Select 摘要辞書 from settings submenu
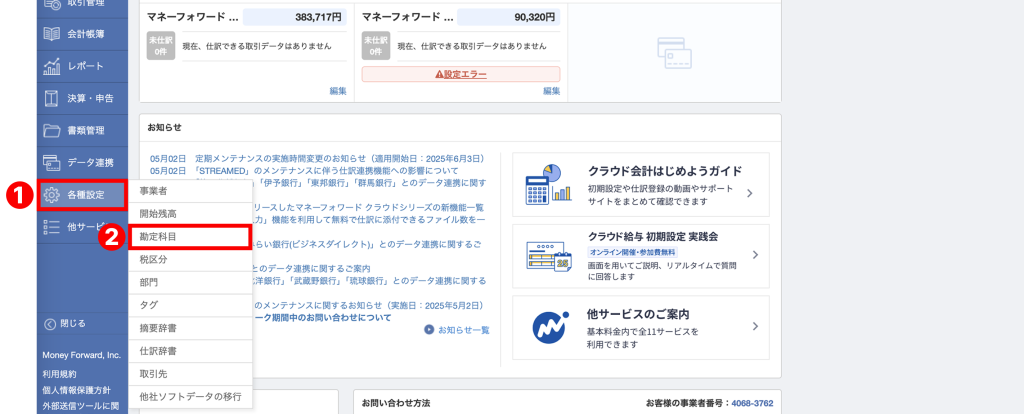1024x414 pixels. tap(190, 328)
